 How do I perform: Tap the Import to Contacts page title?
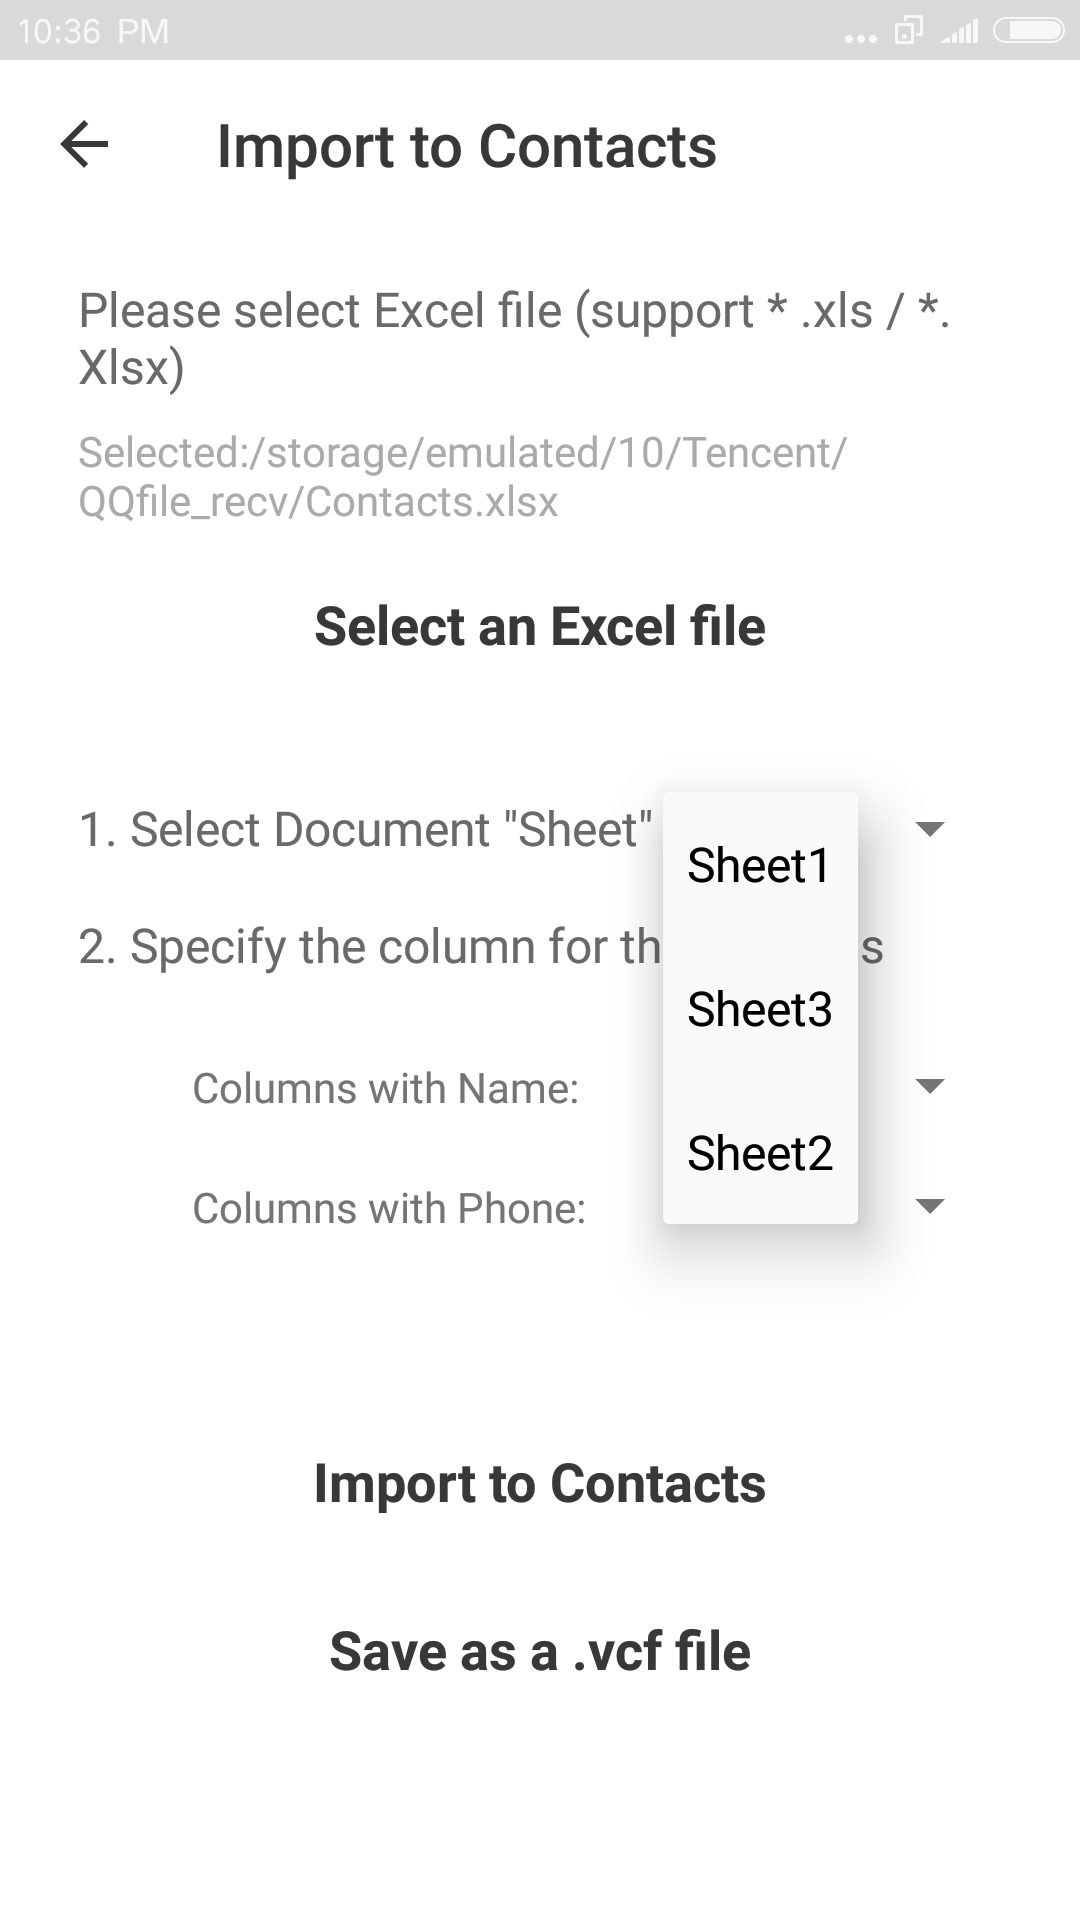tap(467, 147)
